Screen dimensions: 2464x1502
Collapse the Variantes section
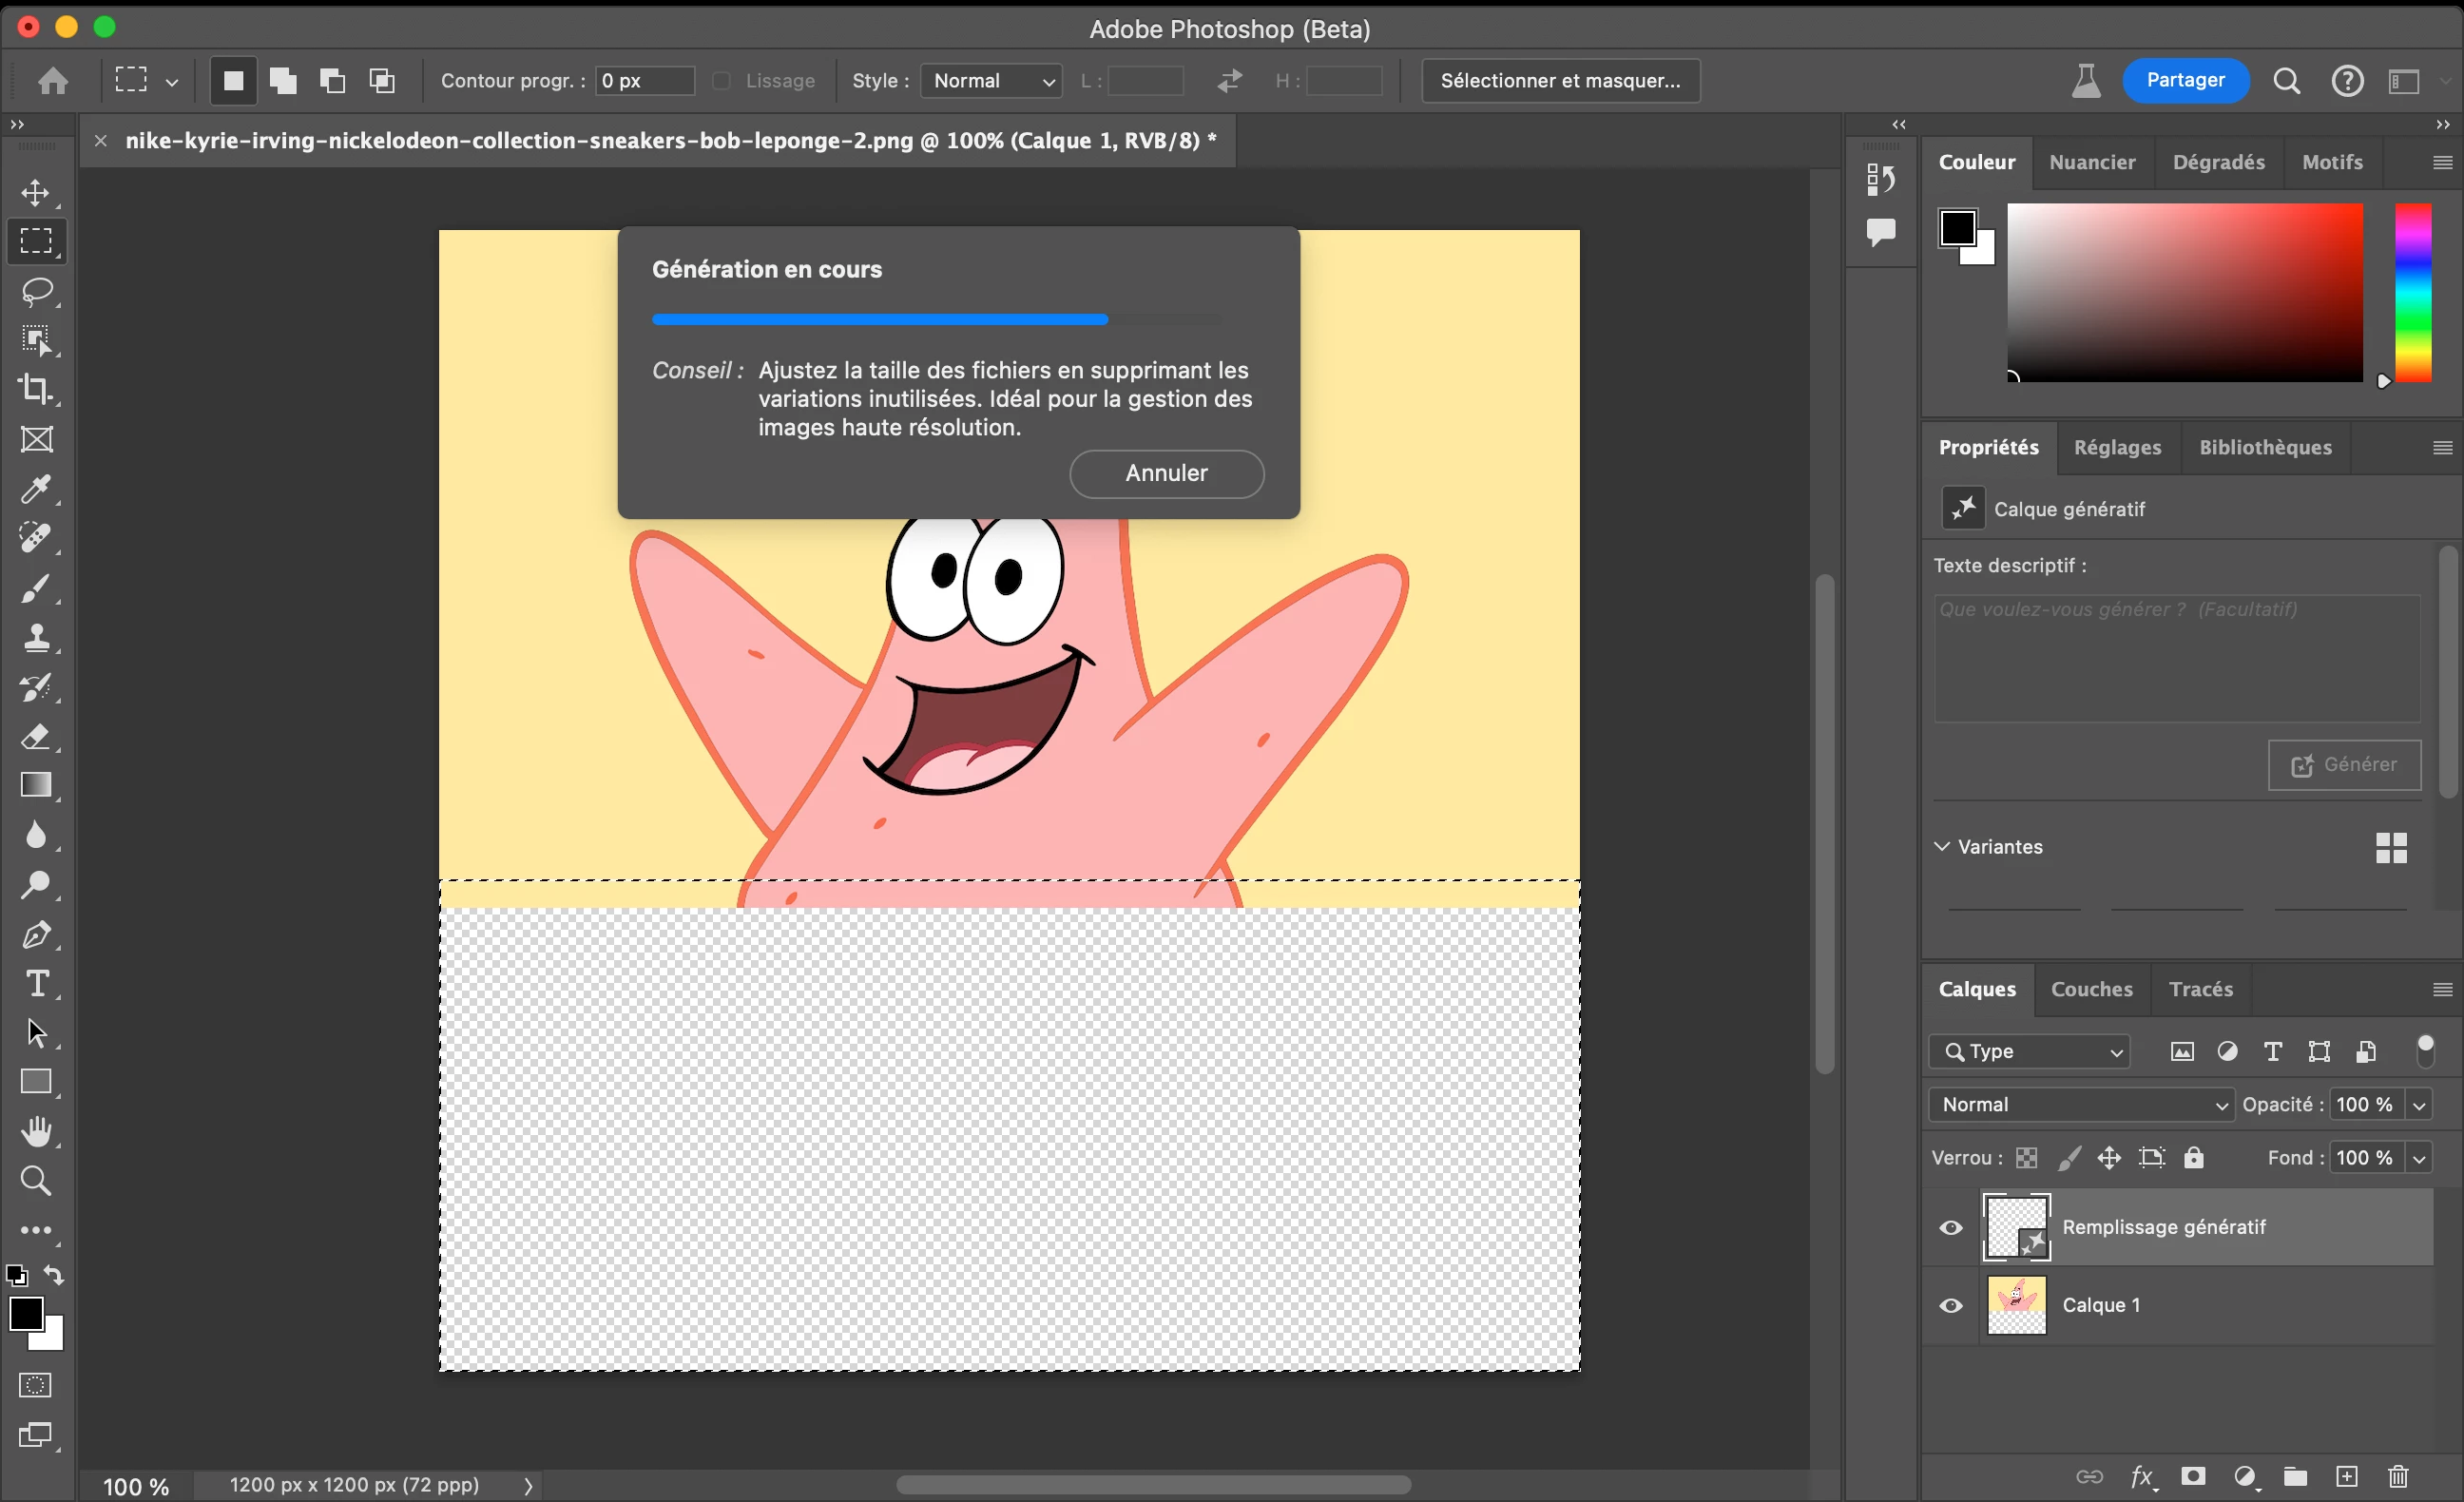point(1942,846)
